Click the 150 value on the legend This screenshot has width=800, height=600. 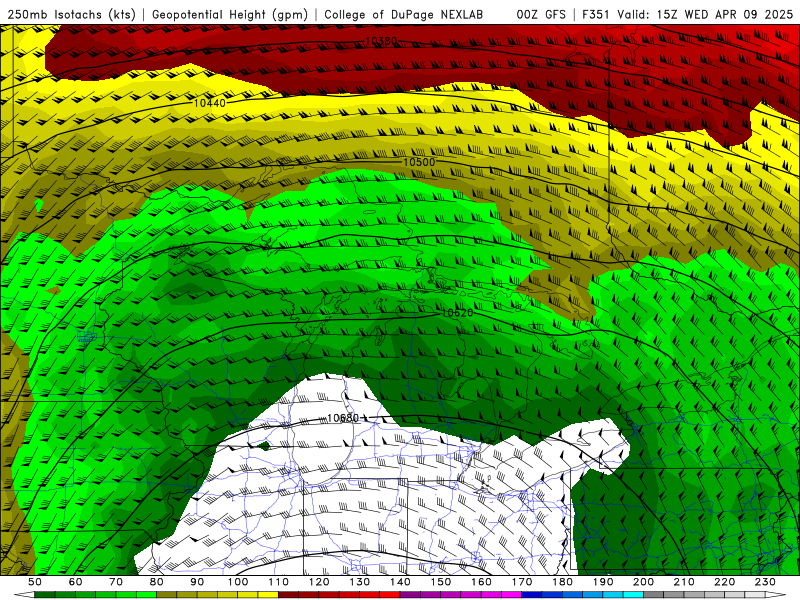(x=440, y=582)
